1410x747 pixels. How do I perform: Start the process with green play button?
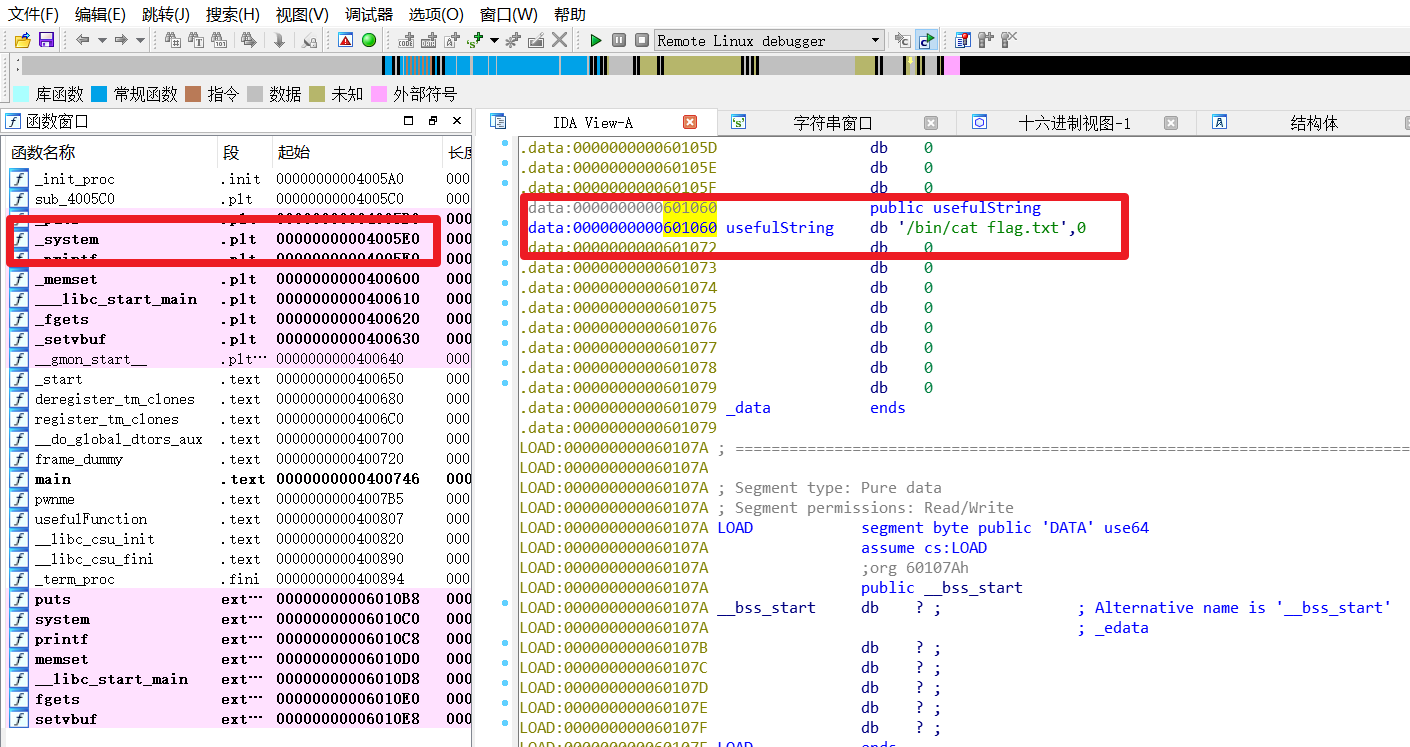(x=596, y=40)
